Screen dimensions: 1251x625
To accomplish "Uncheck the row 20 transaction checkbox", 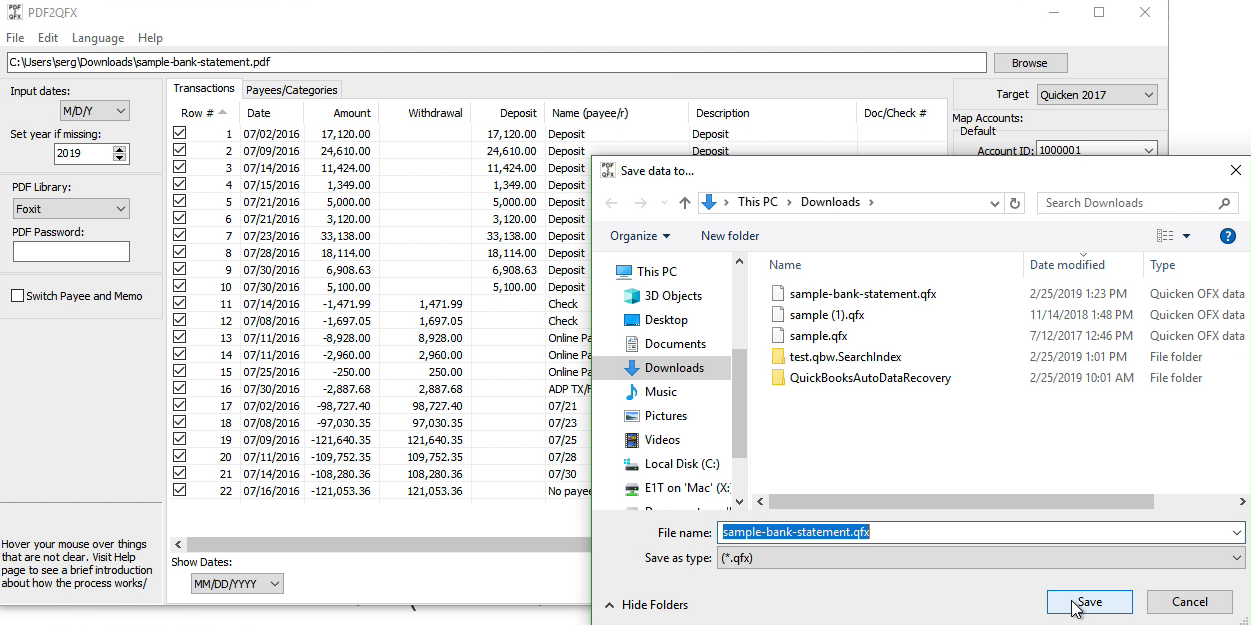I will (180, 456).
